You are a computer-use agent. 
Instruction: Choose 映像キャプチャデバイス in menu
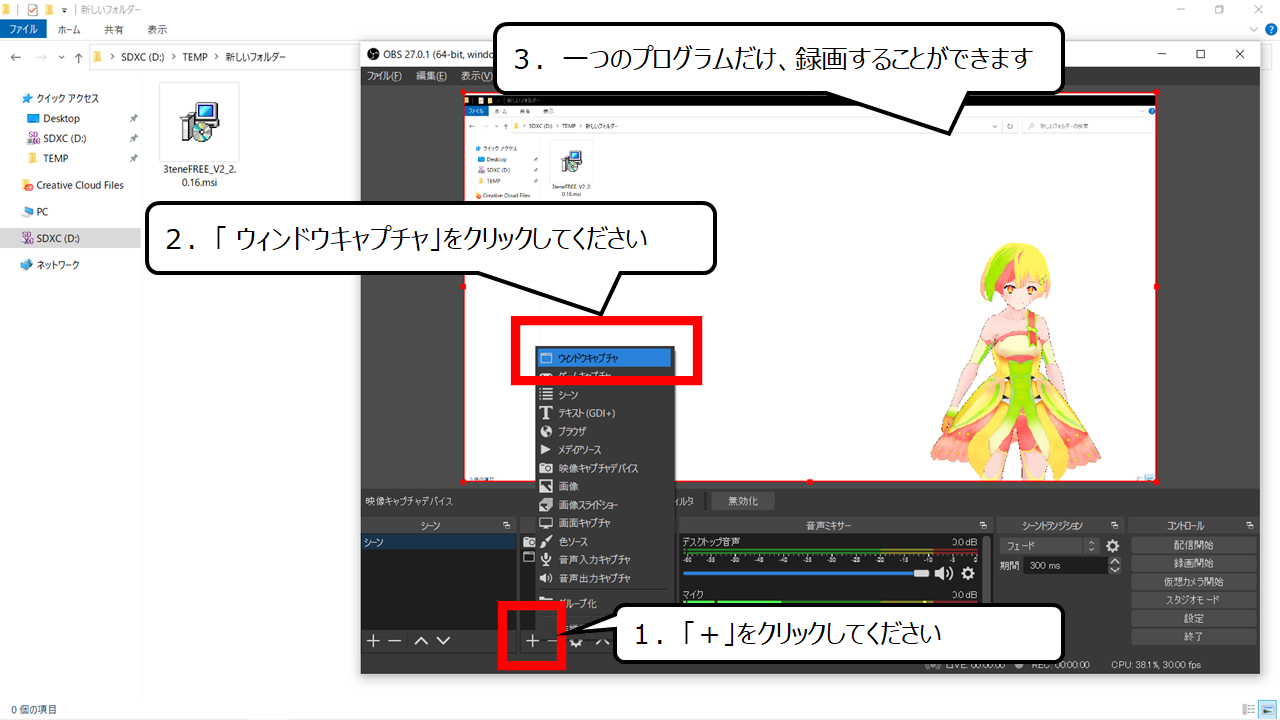pos(604,468)
